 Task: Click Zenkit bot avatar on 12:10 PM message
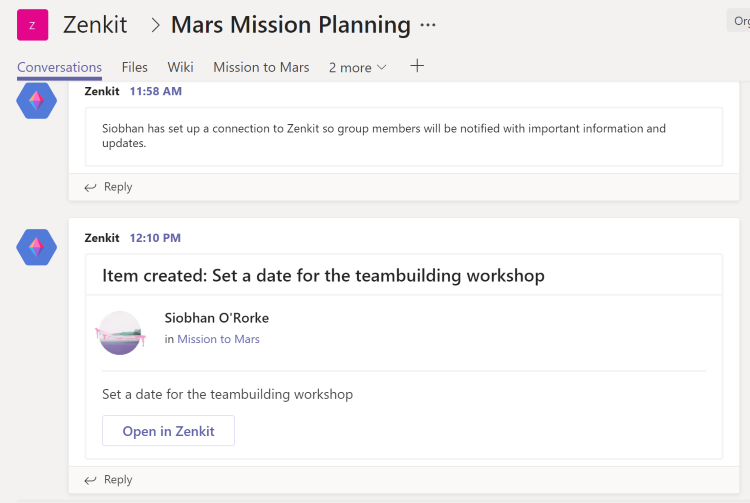tap(36, 247)
